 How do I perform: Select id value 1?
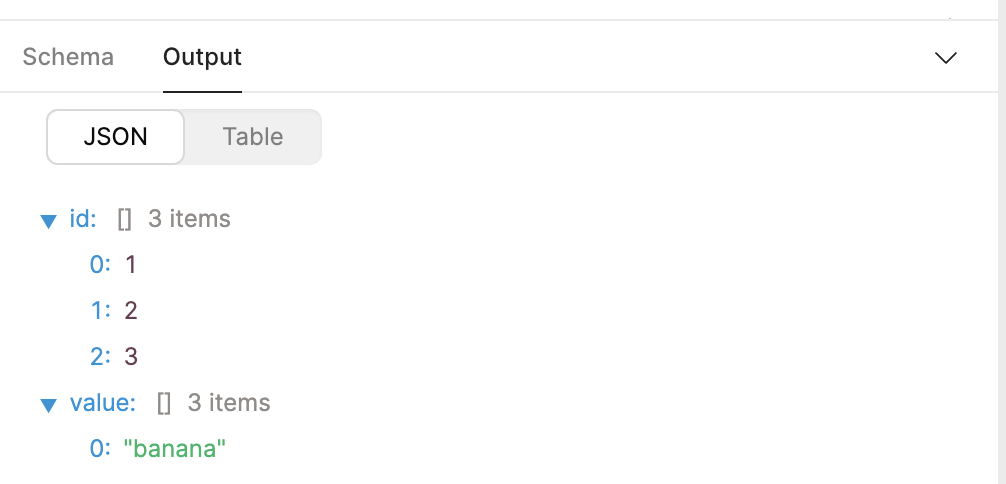tap(130, 265)
